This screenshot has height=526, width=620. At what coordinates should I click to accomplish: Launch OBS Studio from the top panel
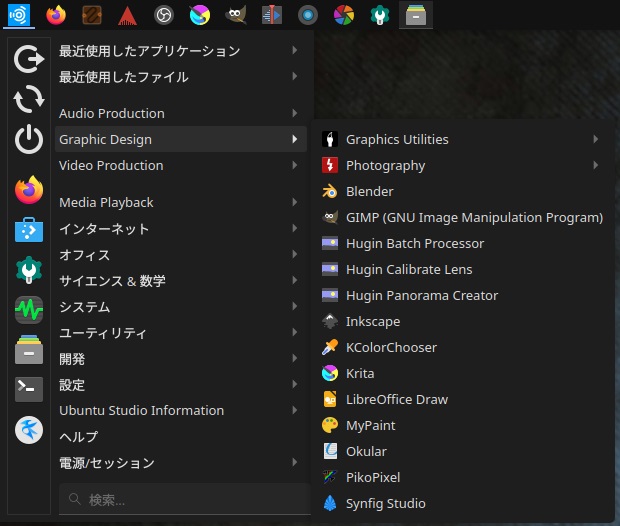click(x=164, y=15)
